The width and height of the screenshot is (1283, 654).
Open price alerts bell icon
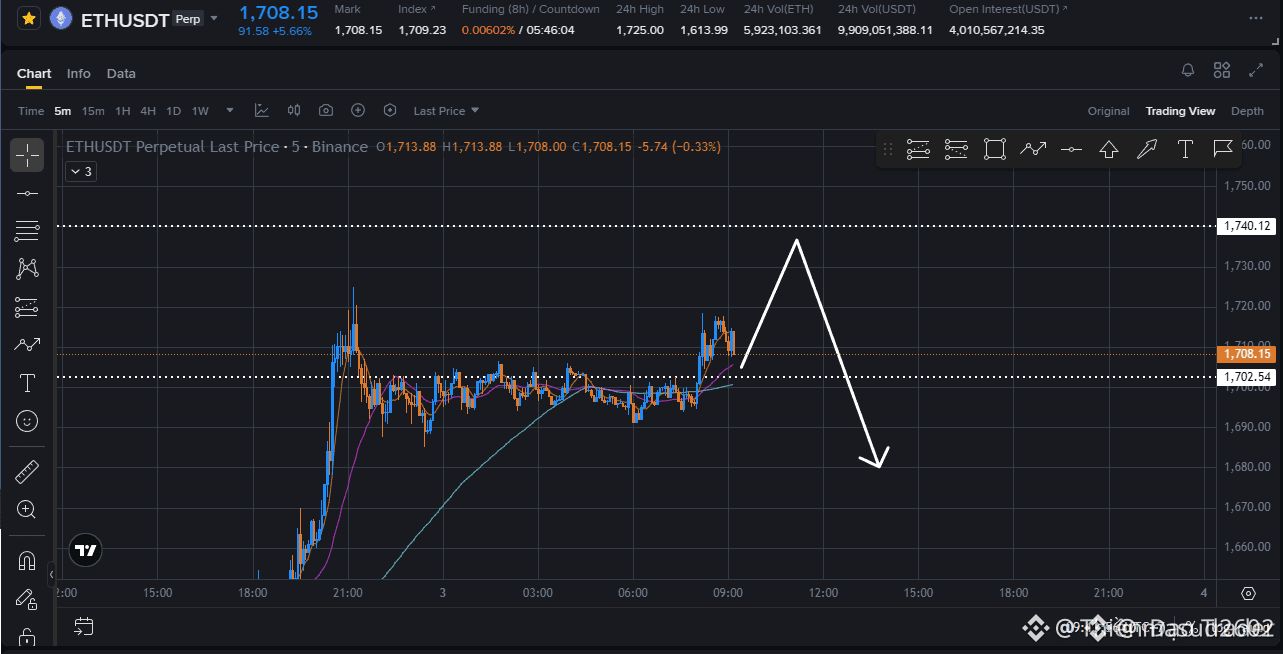[x=1188, y=70]
